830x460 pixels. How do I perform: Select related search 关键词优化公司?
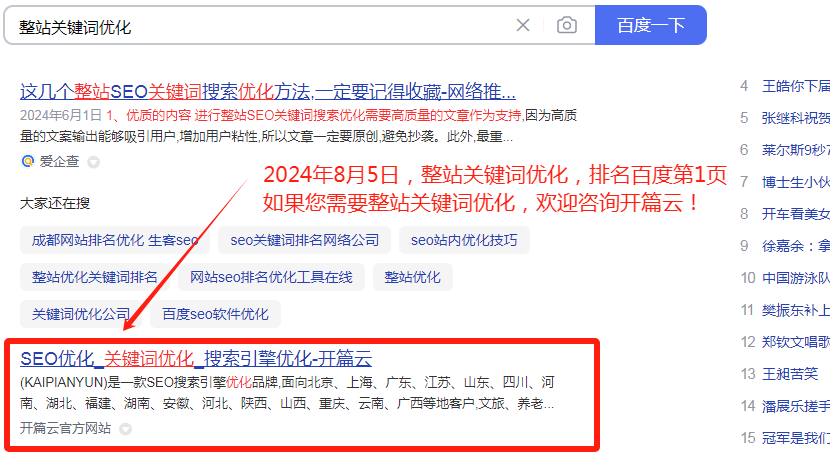[80, 314]
